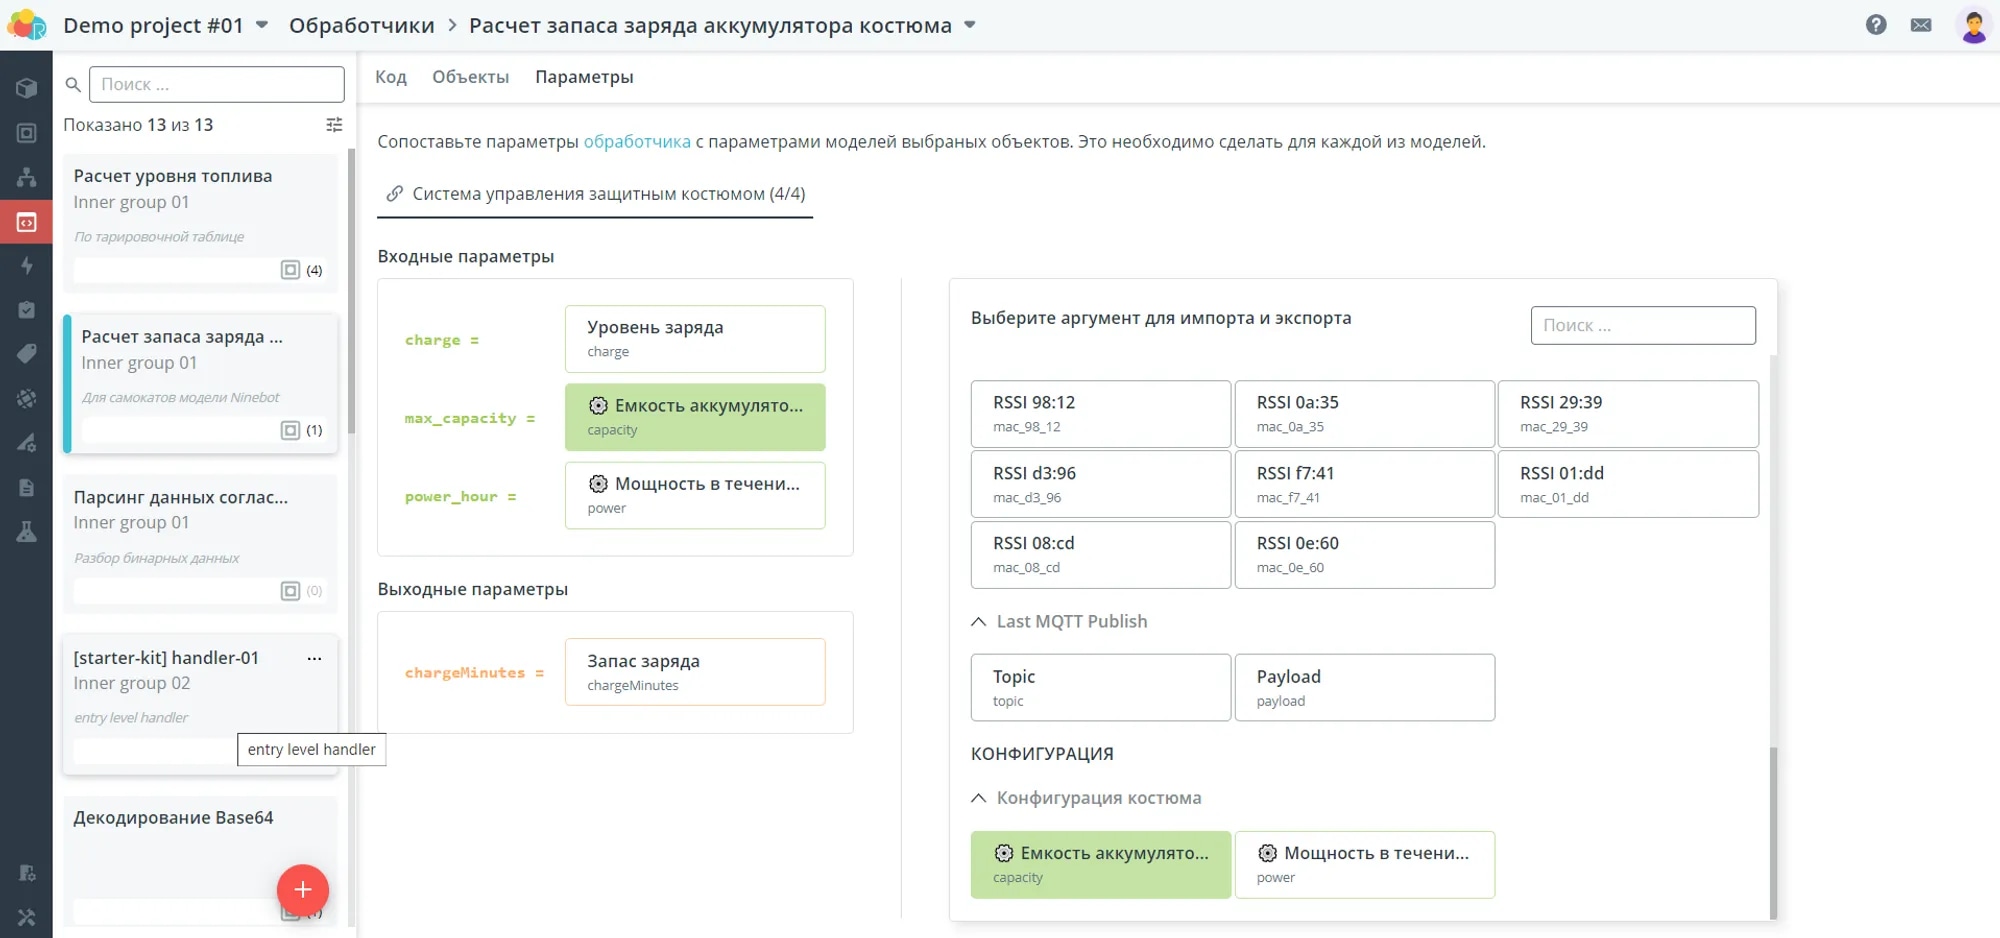Viewport: 2000px width, 938px height.
Task: Open three-dots menu on starter-kit handler-01
Action: pos(314,658)
